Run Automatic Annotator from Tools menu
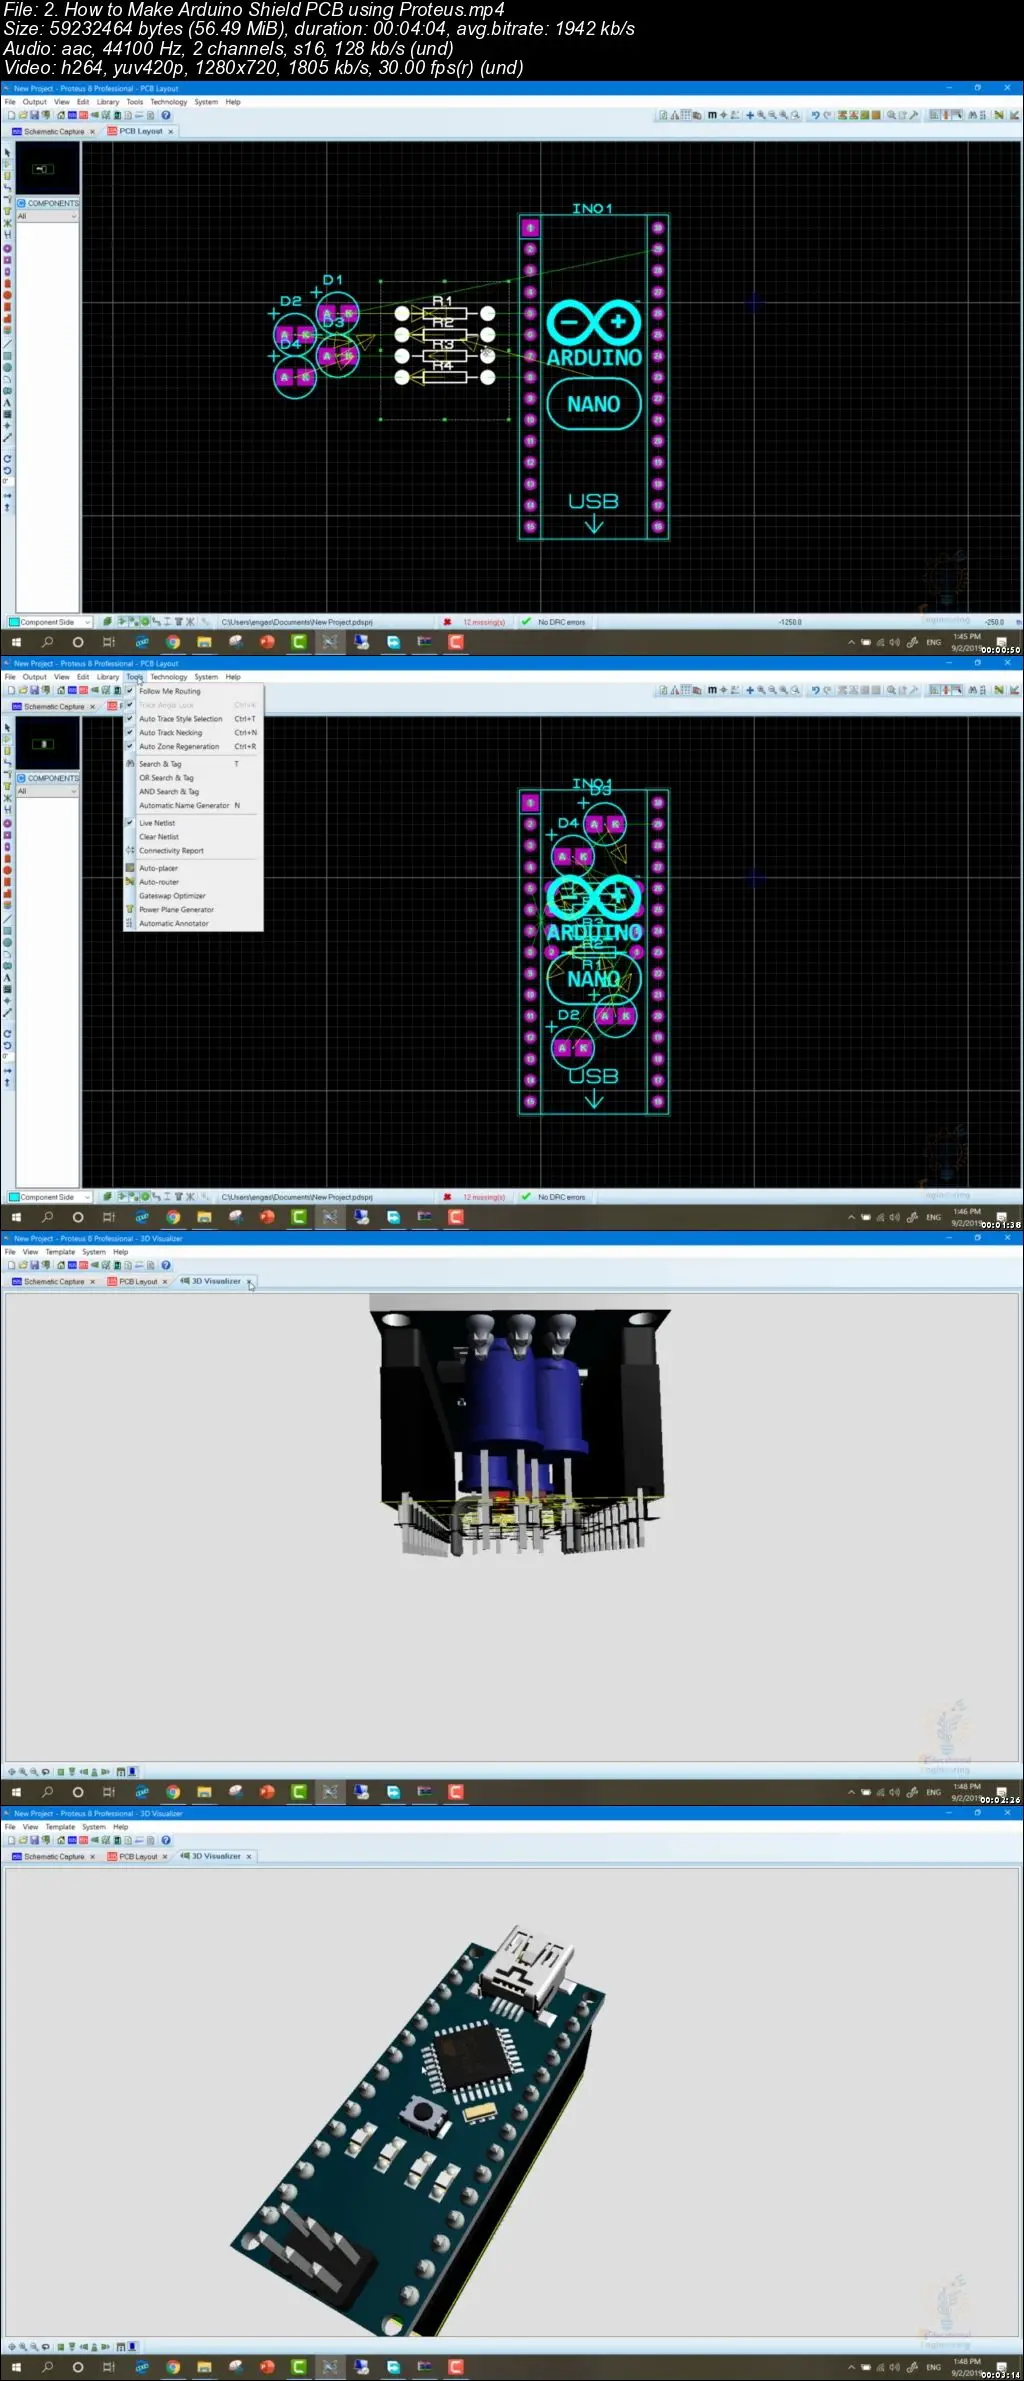The width and height of the screenshot is (1024, 2381). pos(193,924)
